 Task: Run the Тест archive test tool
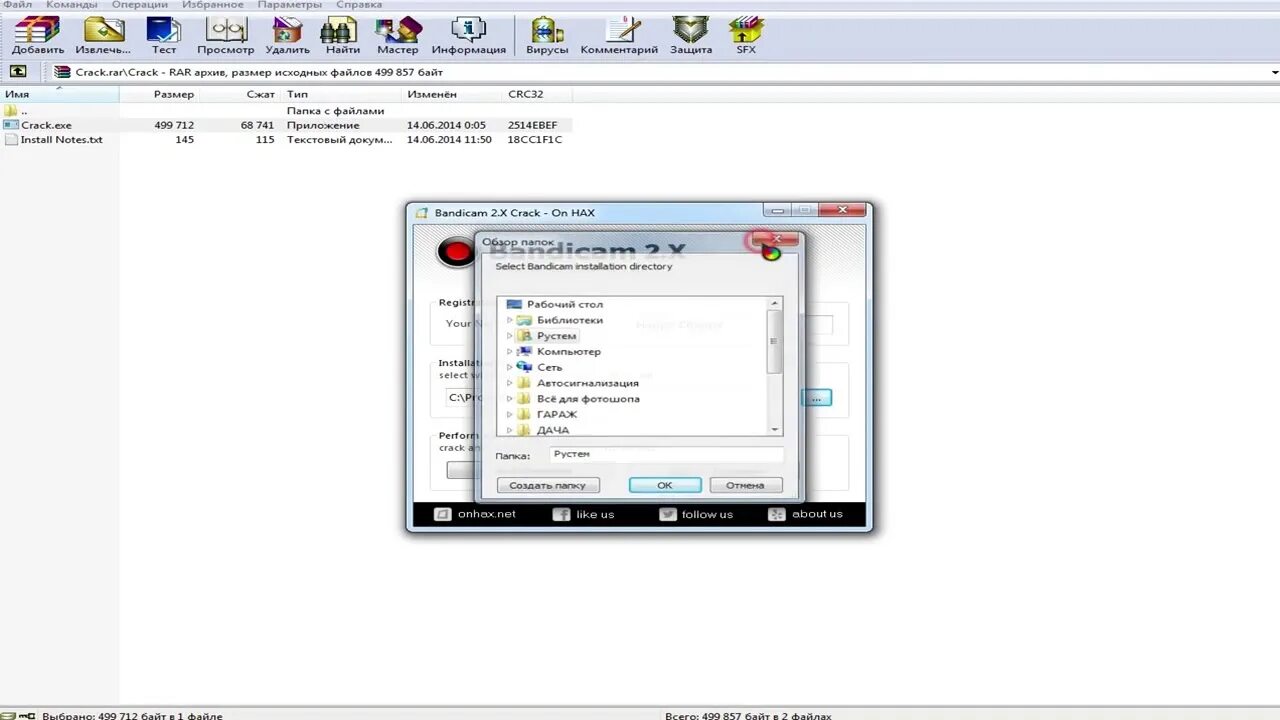[x=163, y=36]
